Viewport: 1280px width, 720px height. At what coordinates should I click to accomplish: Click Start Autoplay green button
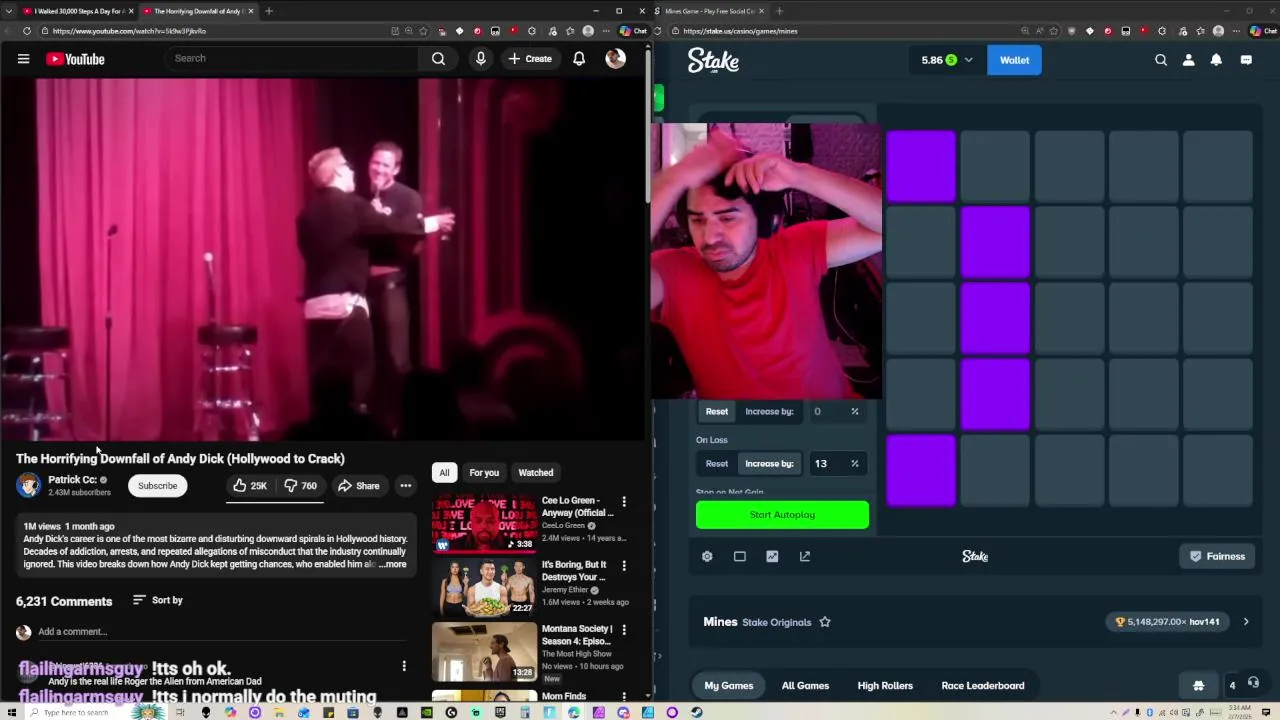(782, 515)
